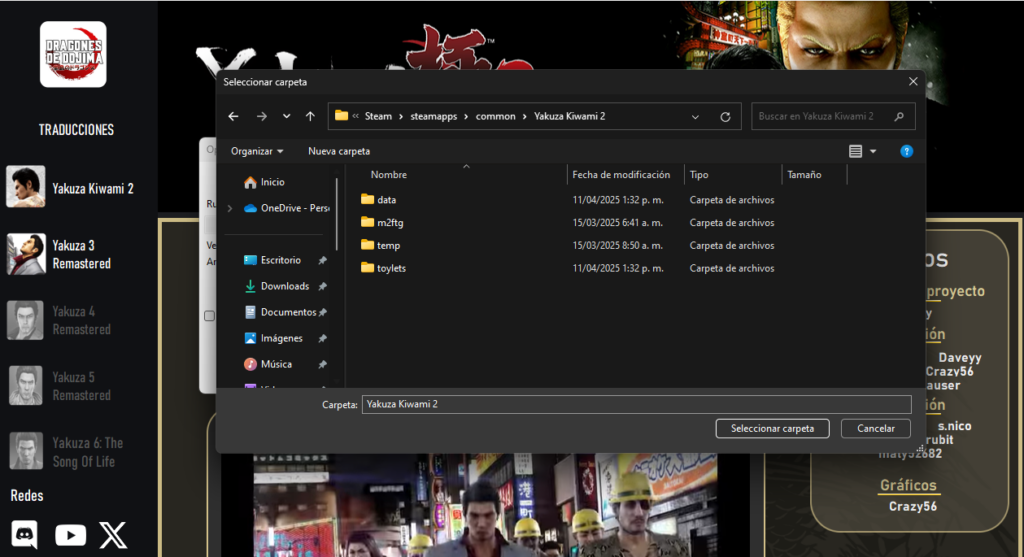Viewport: 1024px width, 557px height.
Task: Search in Yakuza Kiwami 2 field
Action: (x=833, y=116)
